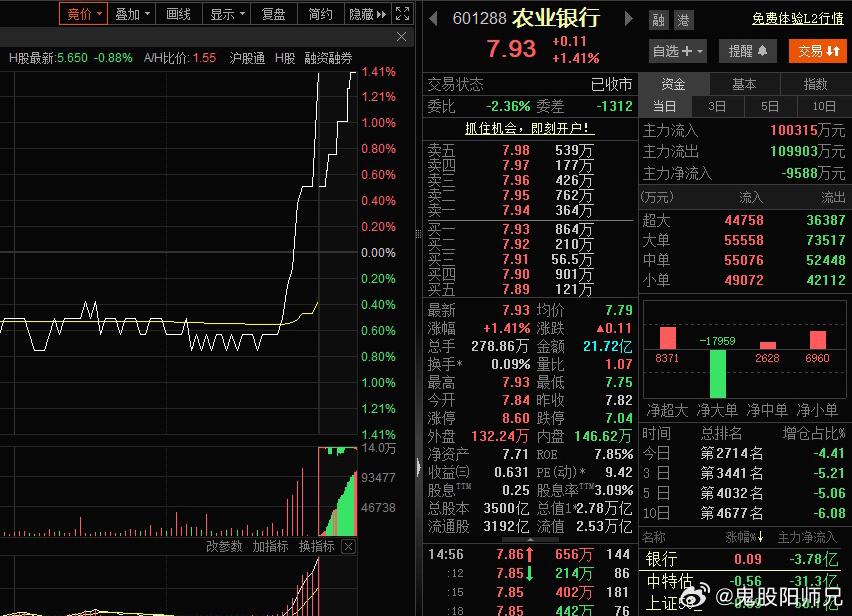Toggle fullscreen chart icon
Image resolution: width=852 pixels, height=616 pixels.
(402, 14)
